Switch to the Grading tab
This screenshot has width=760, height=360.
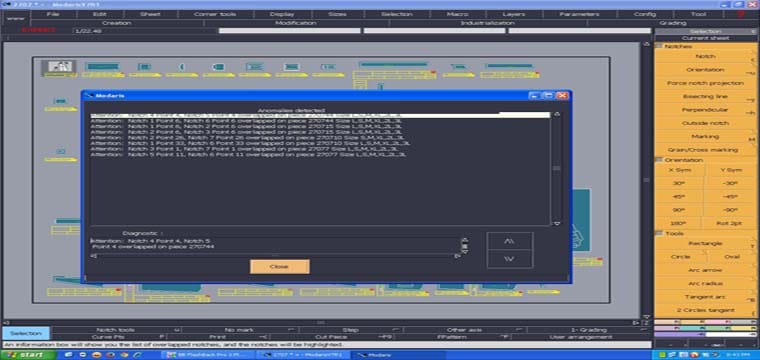(x=673, y=23)
